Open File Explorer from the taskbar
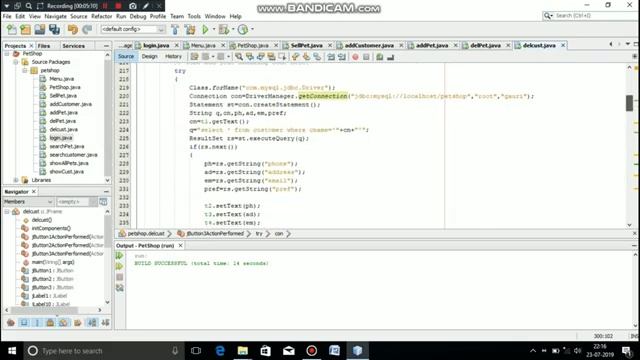640x360 pixels. 243,351
